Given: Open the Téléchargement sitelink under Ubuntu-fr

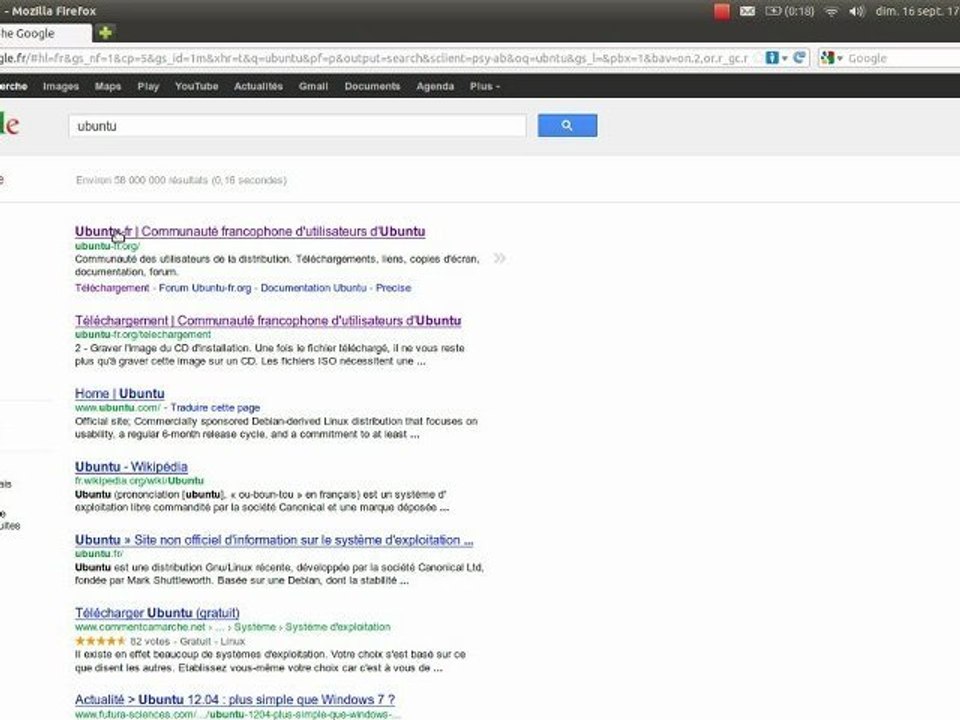Looking at the screenshot, I should [112, 288].
